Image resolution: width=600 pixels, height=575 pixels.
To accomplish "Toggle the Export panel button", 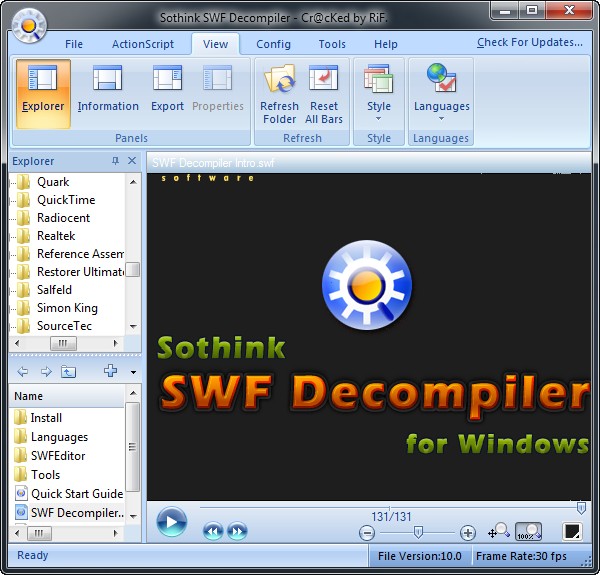I will [x=167, y=92].
